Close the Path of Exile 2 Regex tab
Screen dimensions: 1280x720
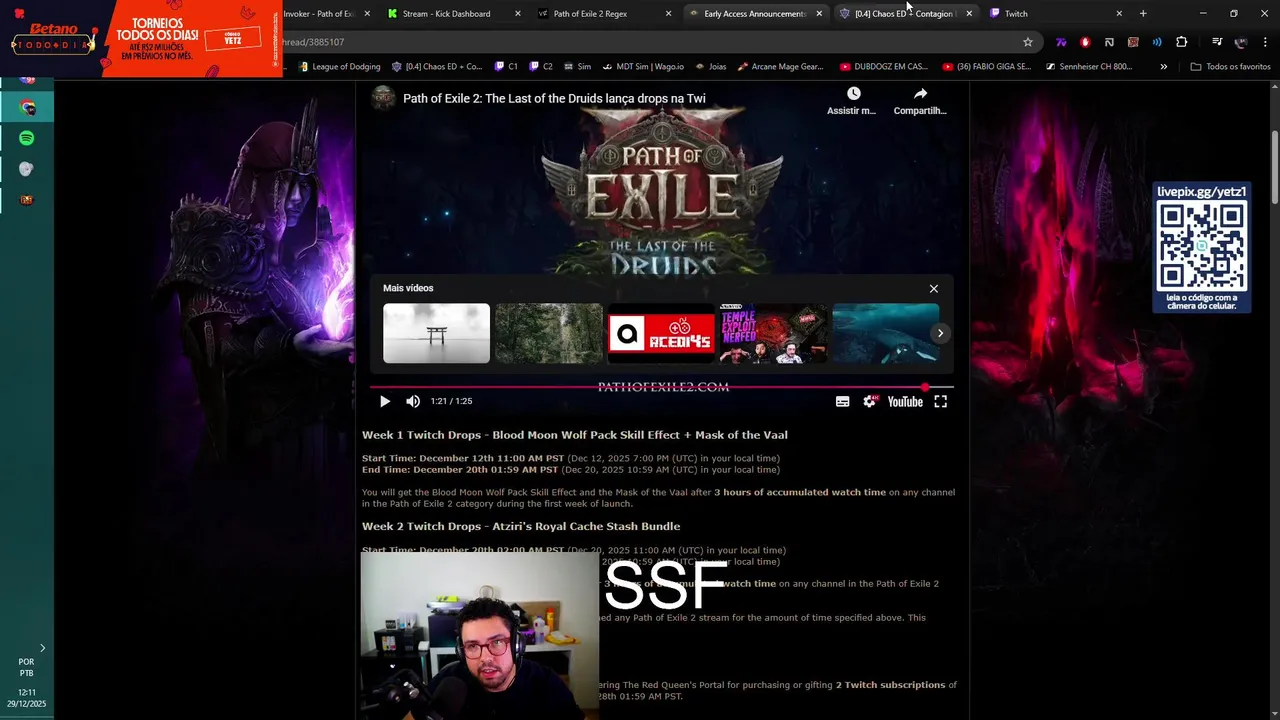pyautogui.click(x=668, y=14)
